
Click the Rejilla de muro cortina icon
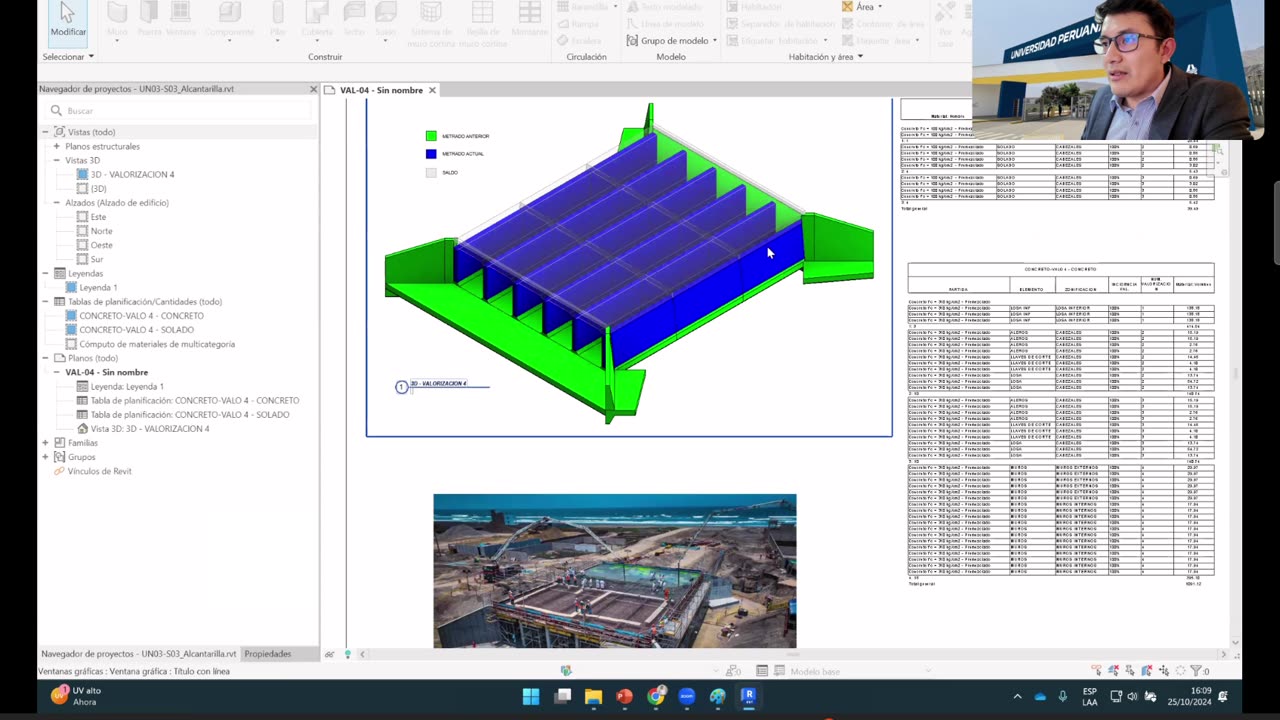pyautogui.click(x=482, y=24)
